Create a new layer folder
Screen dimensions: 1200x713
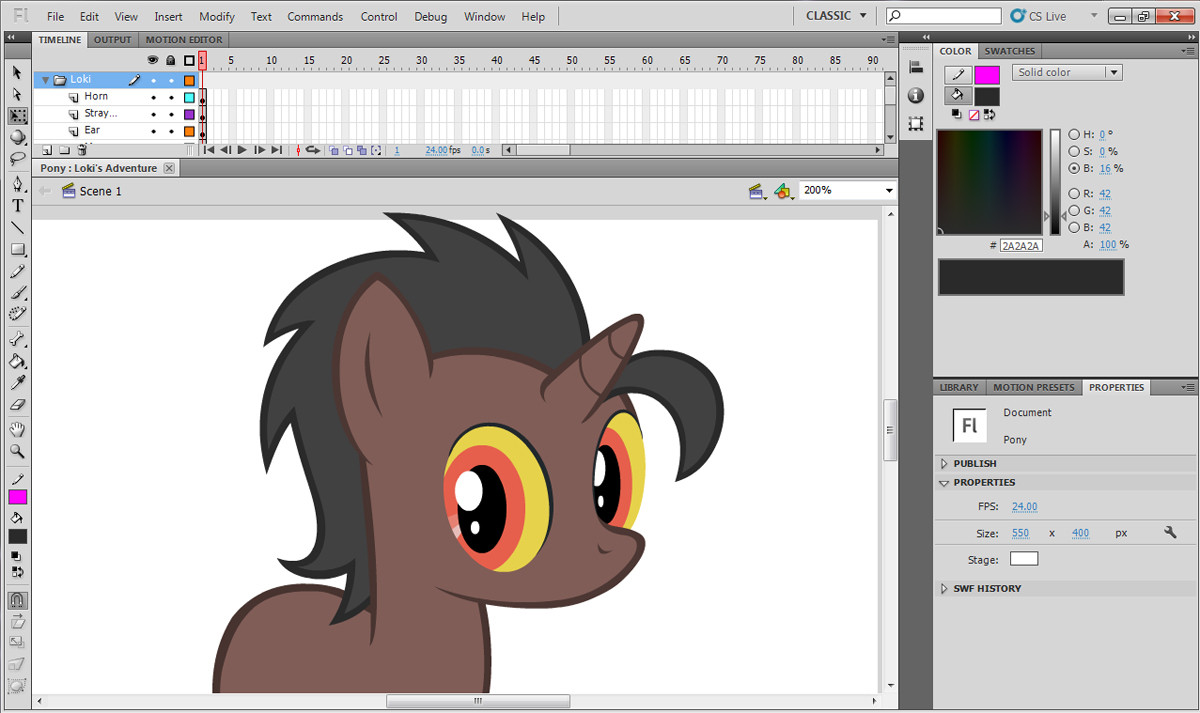pyautogui.click(x=64, y=150)
